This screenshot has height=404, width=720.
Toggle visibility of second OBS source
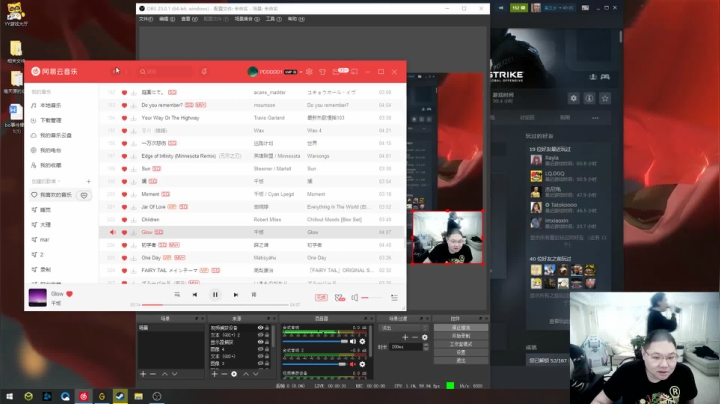click(260, 335)
